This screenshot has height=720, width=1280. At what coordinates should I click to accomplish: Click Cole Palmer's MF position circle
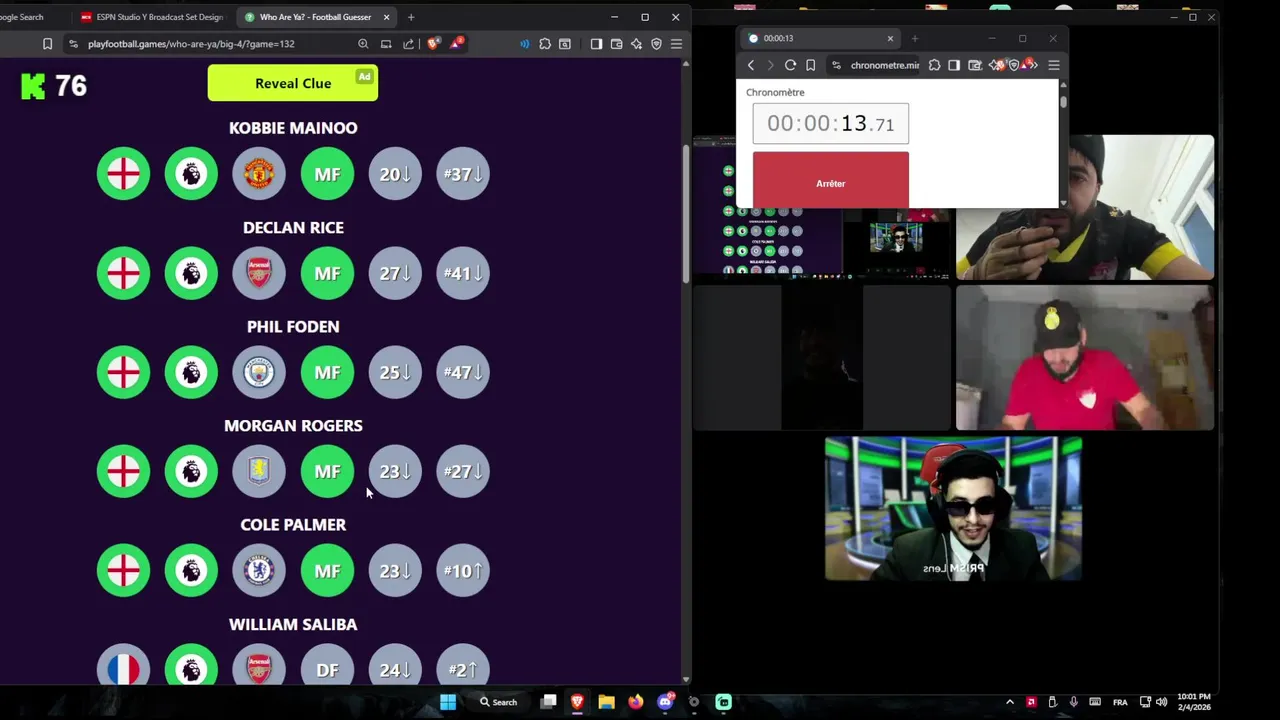pos(327,570)
